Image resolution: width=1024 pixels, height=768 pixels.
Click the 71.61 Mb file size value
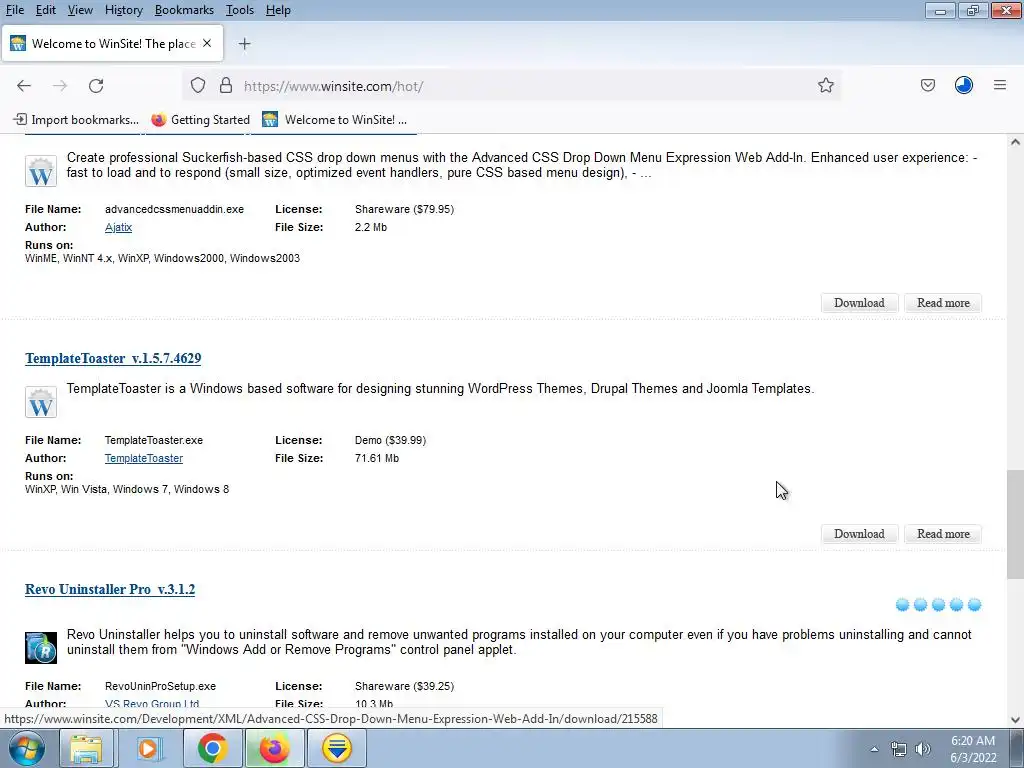377,458
